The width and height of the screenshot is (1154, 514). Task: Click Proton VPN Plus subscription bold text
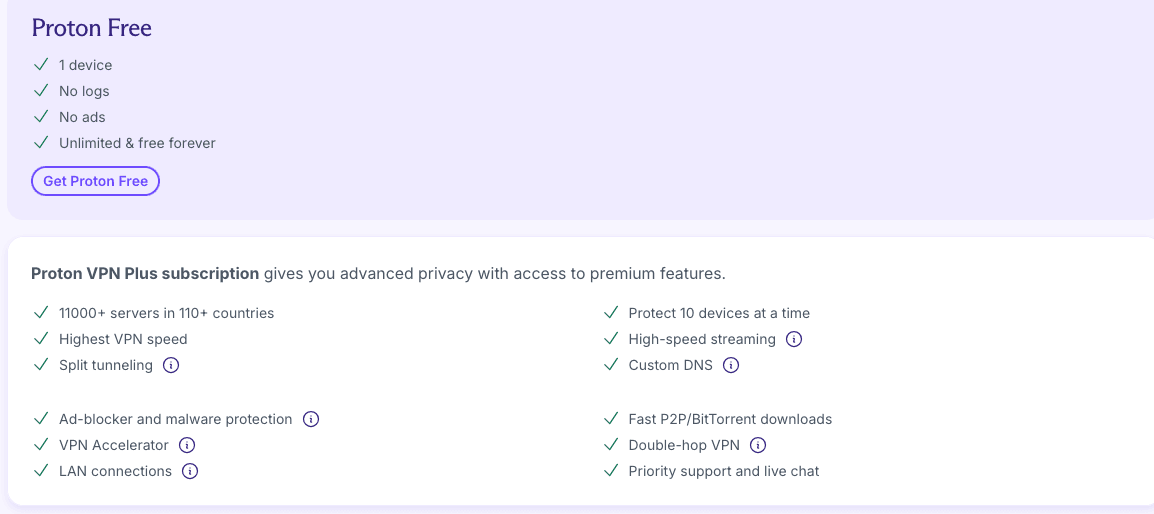pos(145,273)
